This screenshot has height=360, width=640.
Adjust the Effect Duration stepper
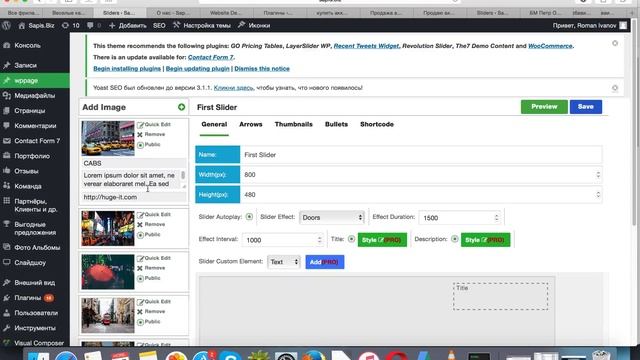[496, 218]
